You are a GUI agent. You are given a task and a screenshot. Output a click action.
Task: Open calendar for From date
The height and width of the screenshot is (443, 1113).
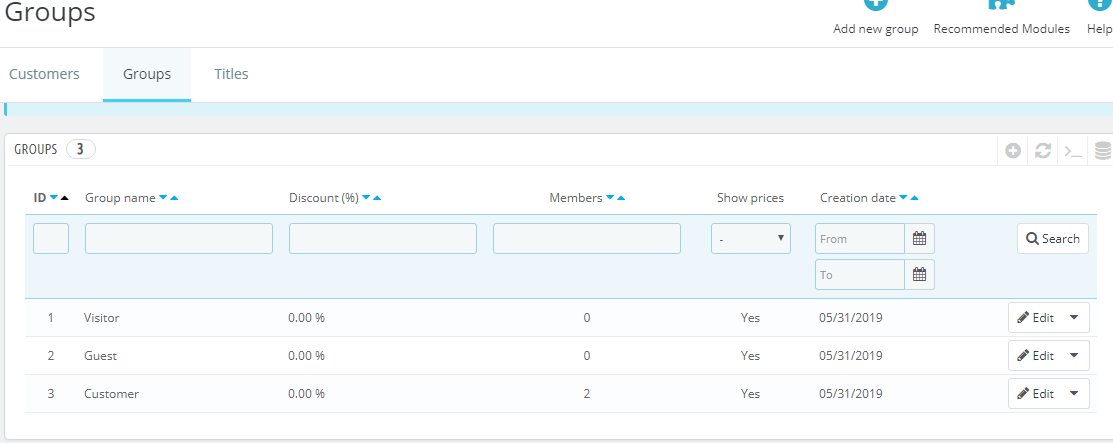(919, 239)
